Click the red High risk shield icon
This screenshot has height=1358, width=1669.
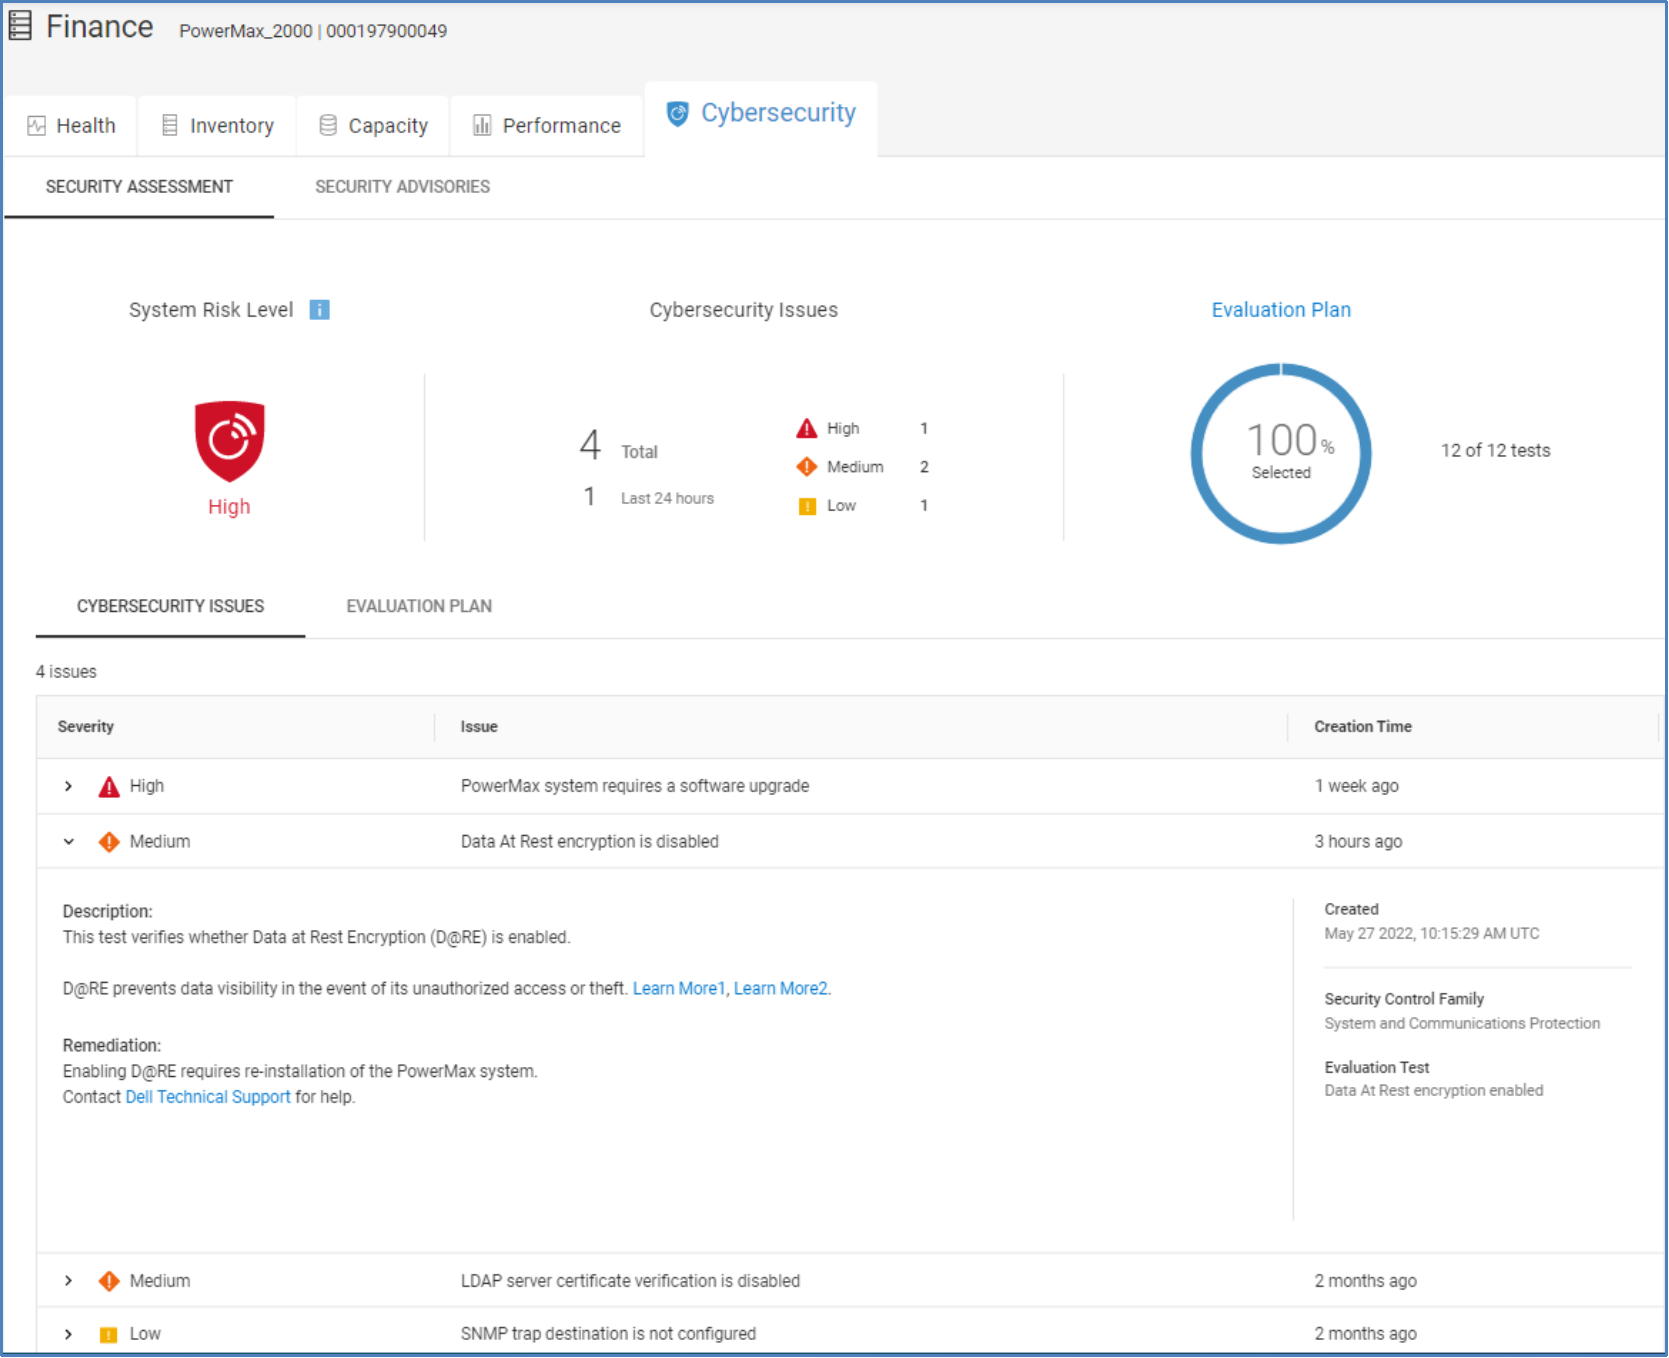tap(229, 441)
